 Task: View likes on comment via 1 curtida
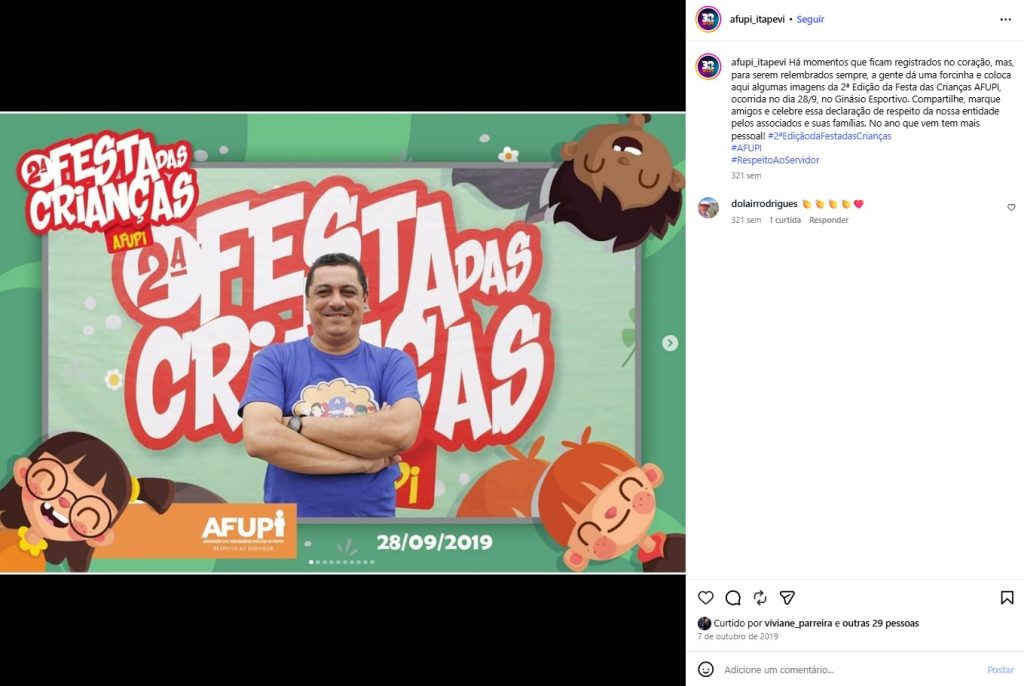pos(784,220)
